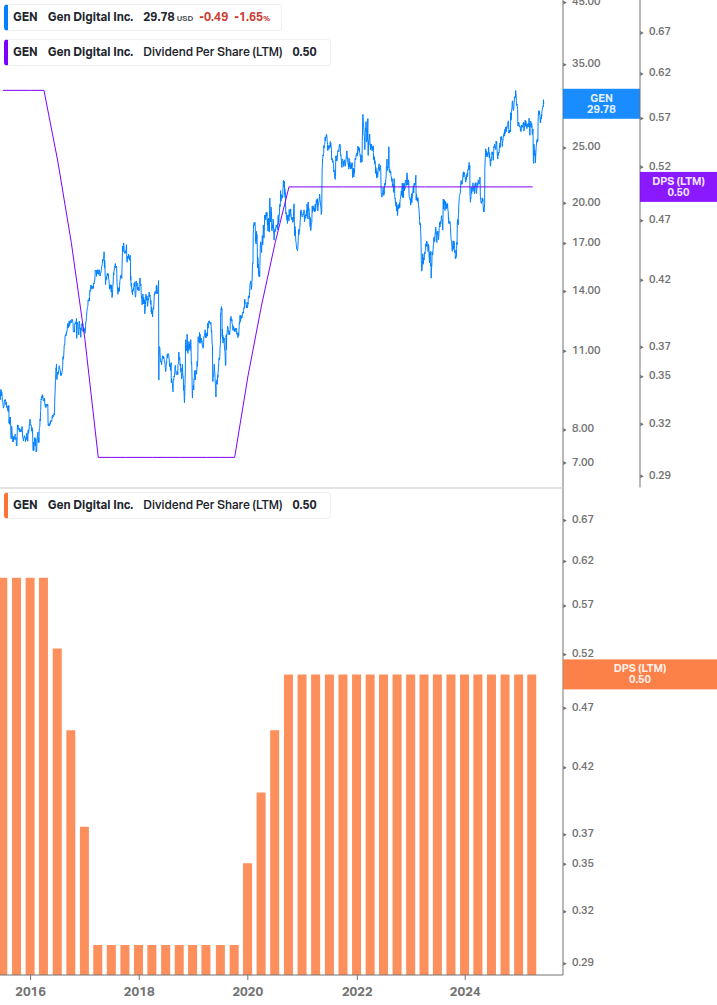Click the 20.00 price axis label
This screenshot has height=1005, width=717.
click(x=586, y=203)
